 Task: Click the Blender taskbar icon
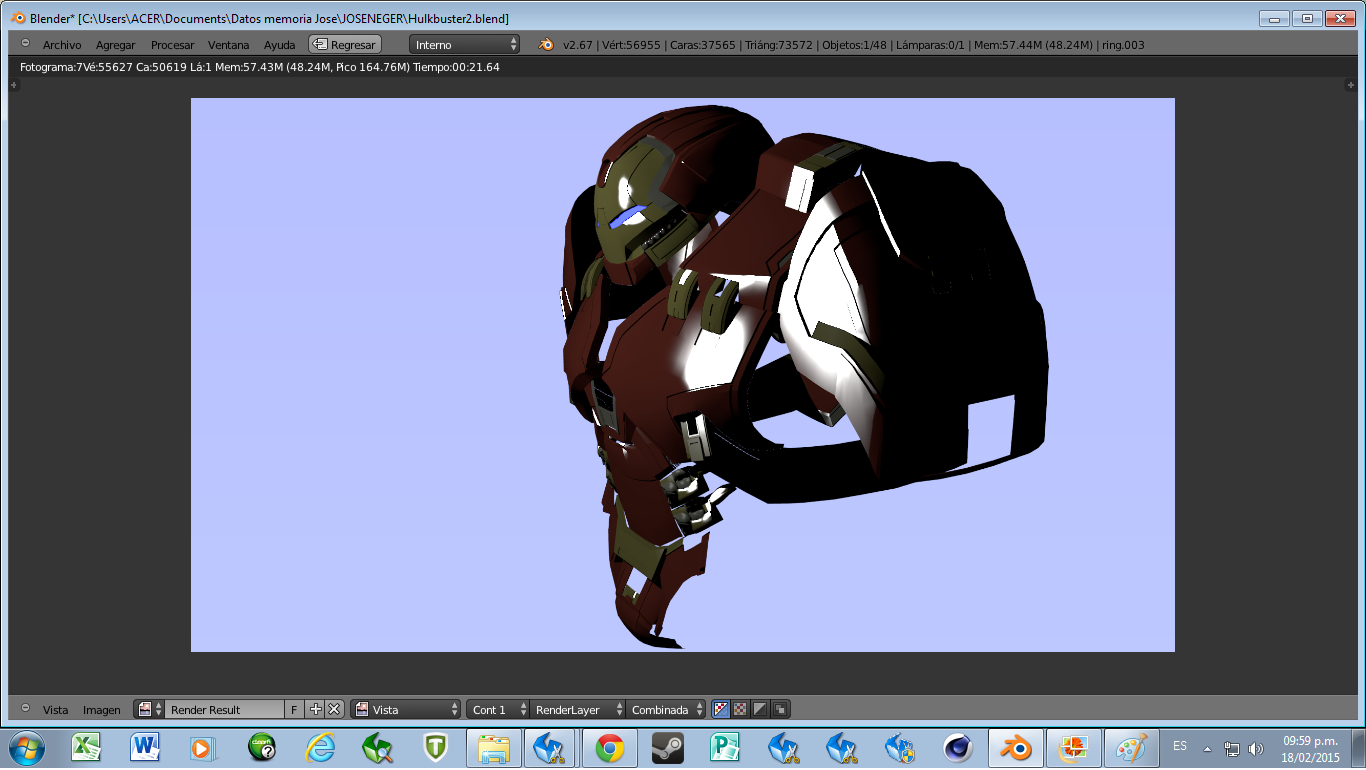pos(1017,747)
